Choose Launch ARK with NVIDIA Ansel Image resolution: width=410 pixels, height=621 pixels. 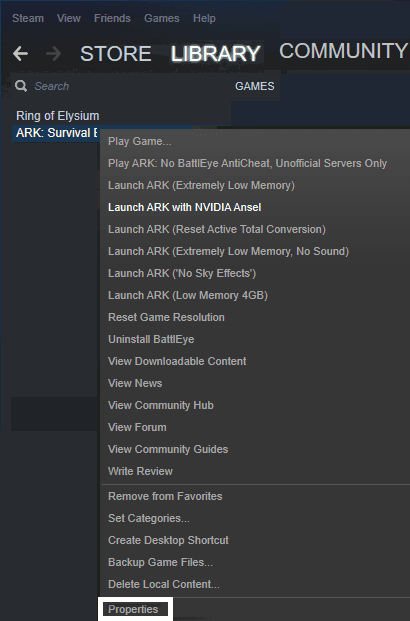[185, 207]
